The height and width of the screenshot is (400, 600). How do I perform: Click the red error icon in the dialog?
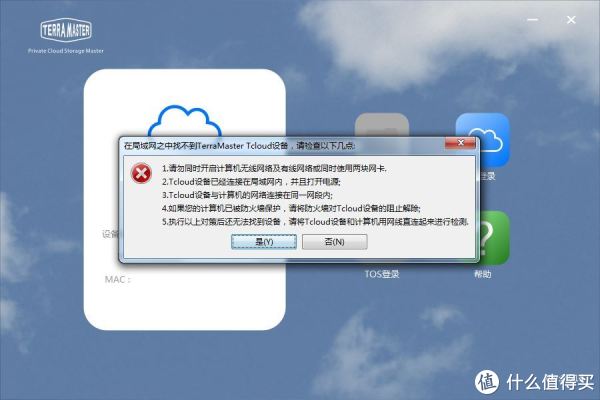[x=141, y=173]
